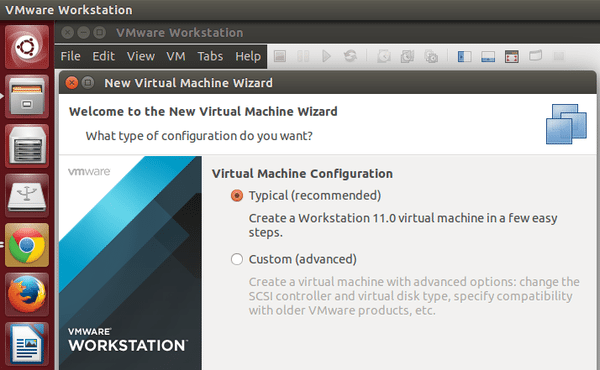Maximize the New Virtual Machine Wizard window
The width and height of the screenshot is (600, 370).
[88, 83]
